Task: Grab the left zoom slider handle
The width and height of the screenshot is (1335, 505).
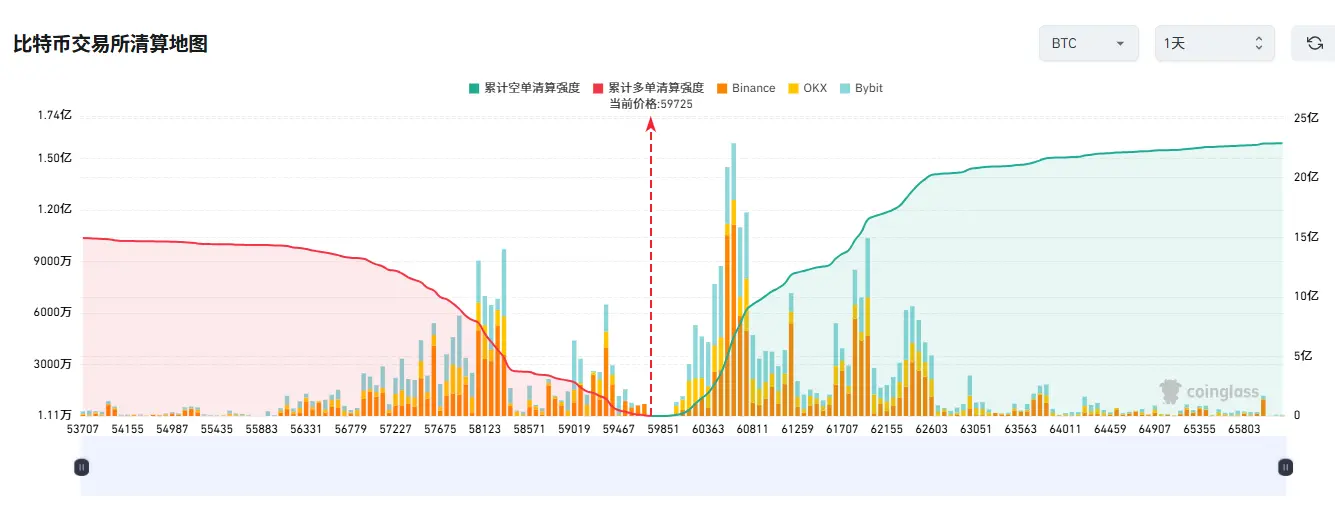Action: [82, 466]
